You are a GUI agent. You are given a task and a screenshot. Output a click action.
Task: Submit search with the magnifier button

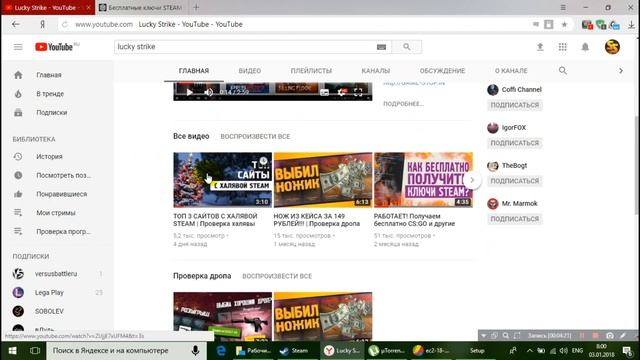(407, 47)
